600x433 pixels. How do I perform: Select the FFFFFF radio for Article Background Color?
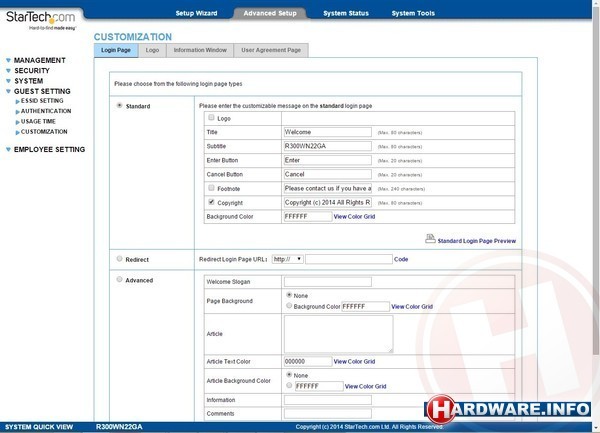click(x=289, y=385)
